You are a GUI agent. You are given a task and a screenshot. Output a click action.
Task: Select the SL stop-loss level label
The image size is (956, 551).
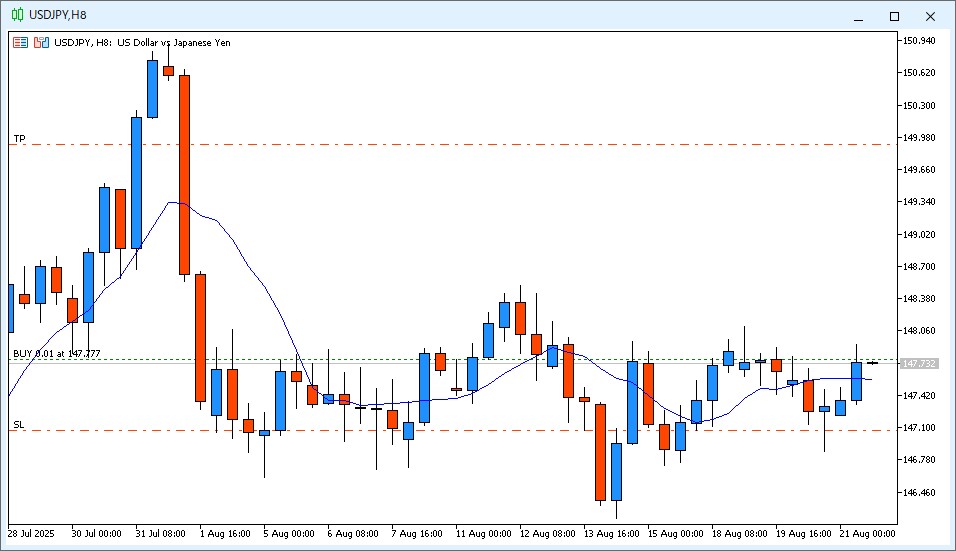20,425
